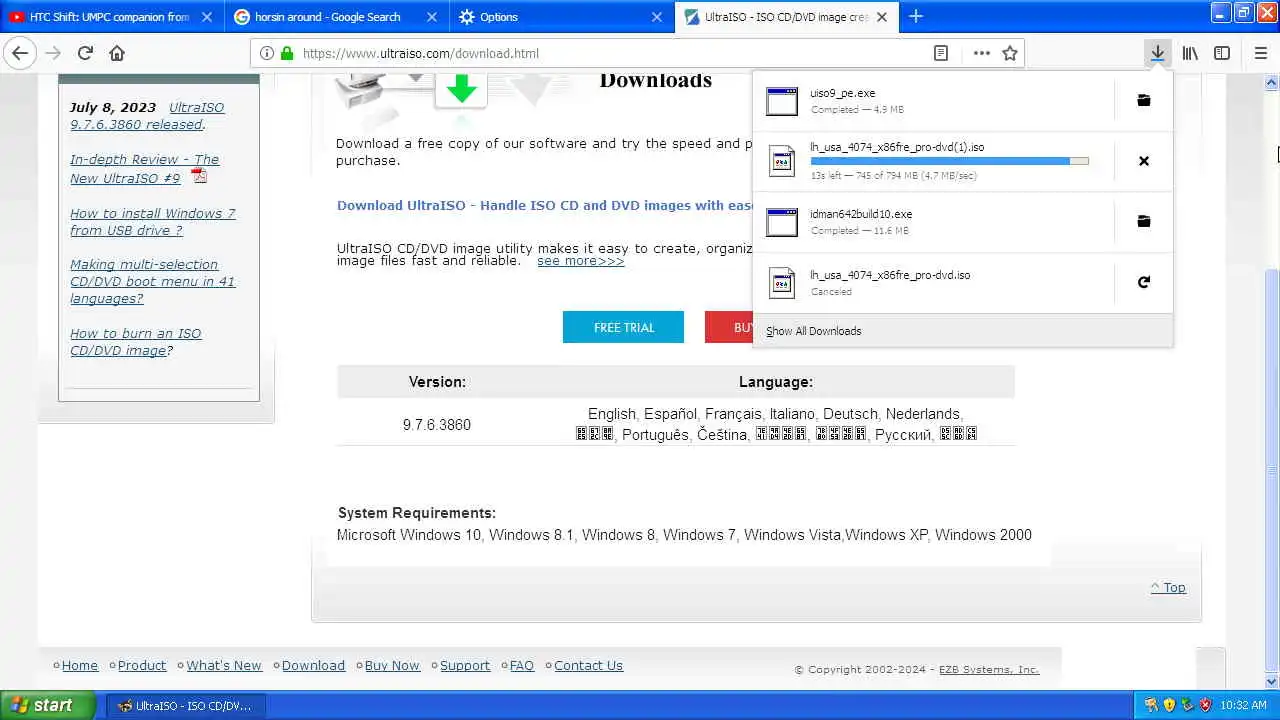Screen dimensions: 1280x720
Task: Open How to burn an ISO CD/DVD image
Action: [135, 342]
